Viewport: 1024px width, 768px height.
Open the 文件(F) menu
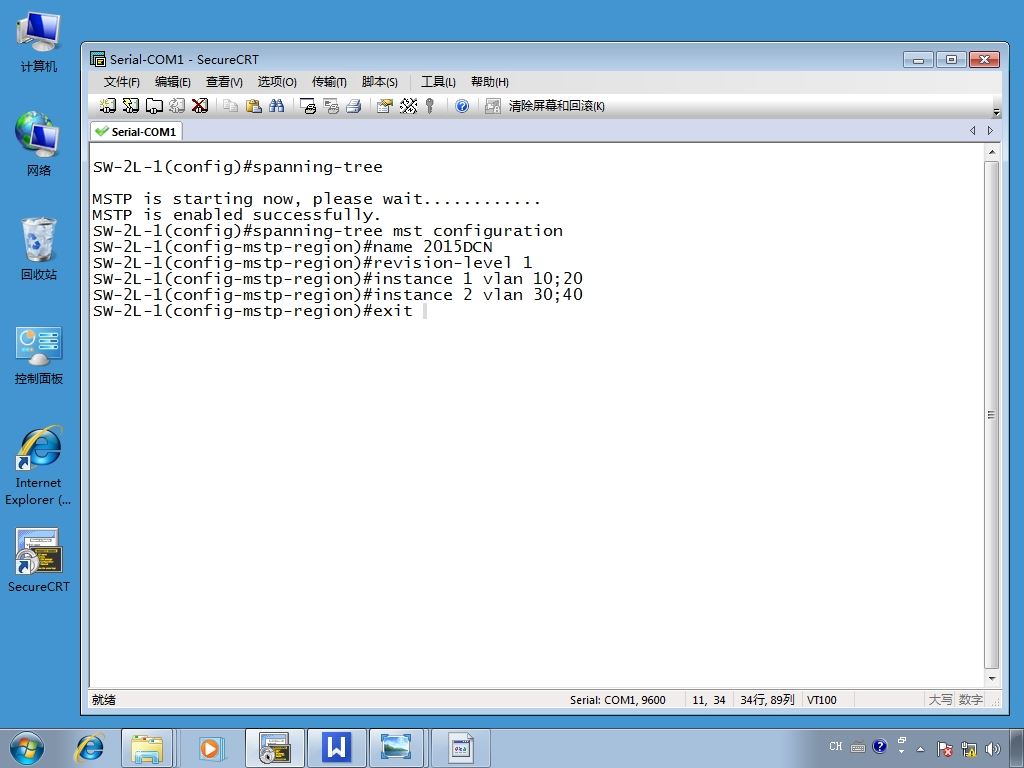point(121,82)
